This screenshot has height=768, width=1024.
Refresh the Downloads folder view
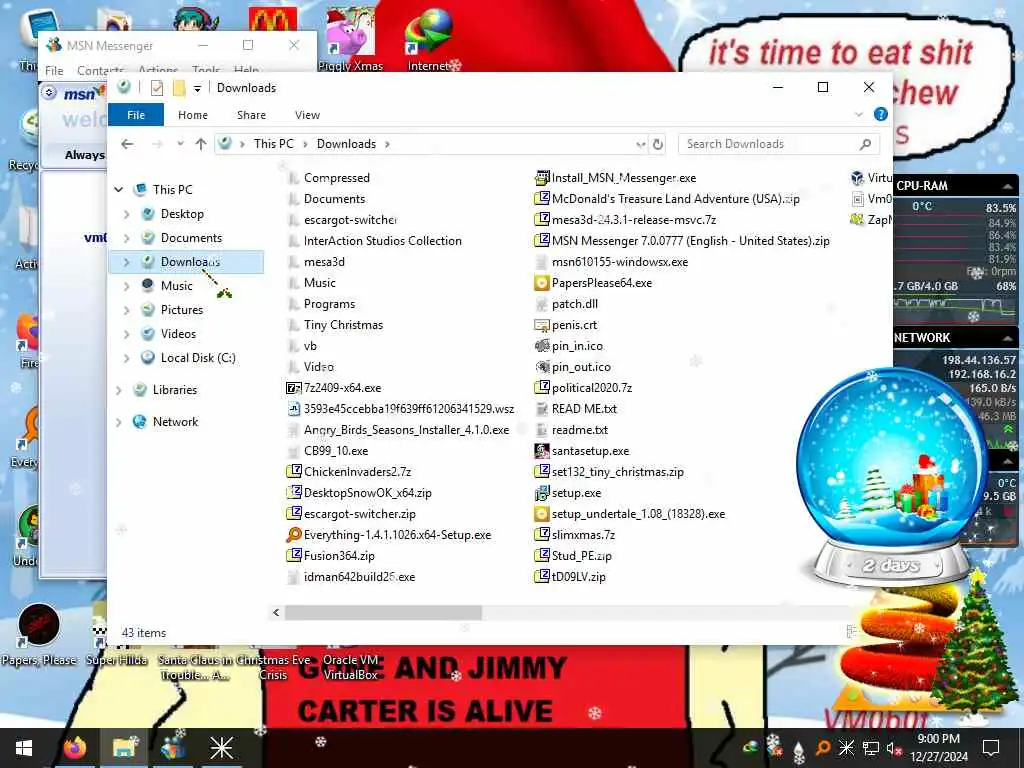(x=658, y=144)
